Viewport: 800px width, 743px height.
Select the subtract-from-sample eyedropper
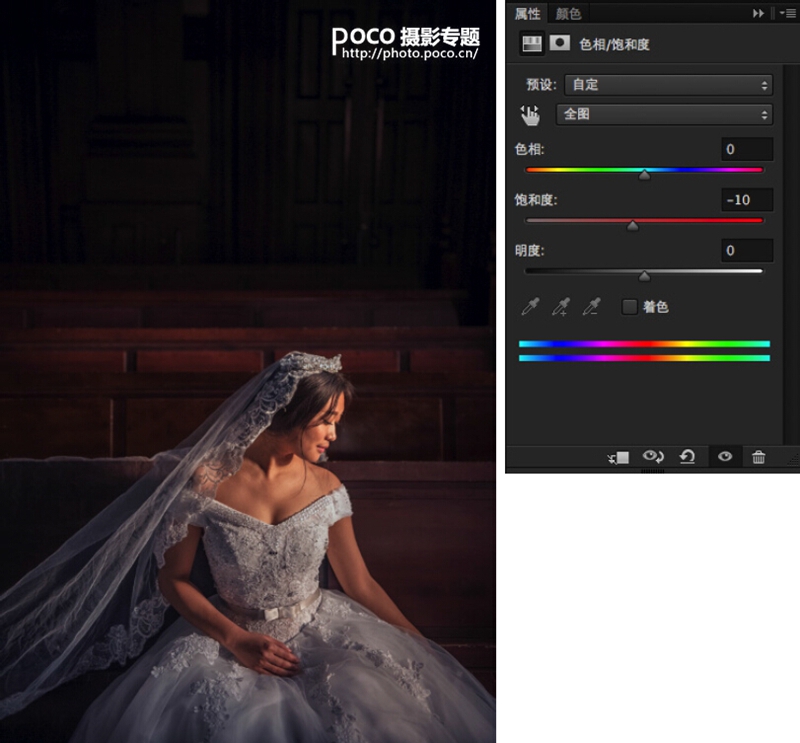click(x=591, y=307)
